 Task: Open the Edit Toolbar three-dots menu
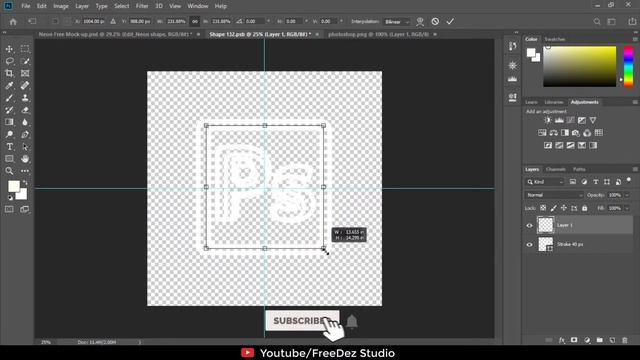point(25,171)
